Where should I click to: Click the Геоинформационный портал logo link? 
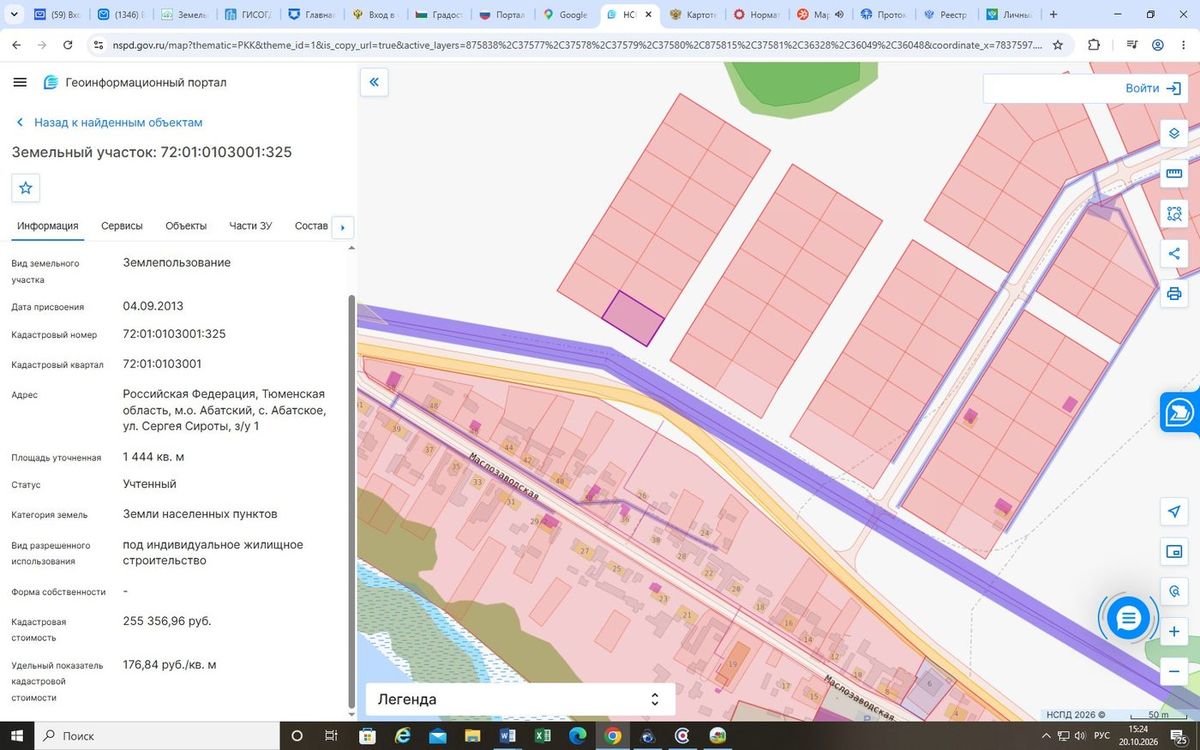coord(135,82)
